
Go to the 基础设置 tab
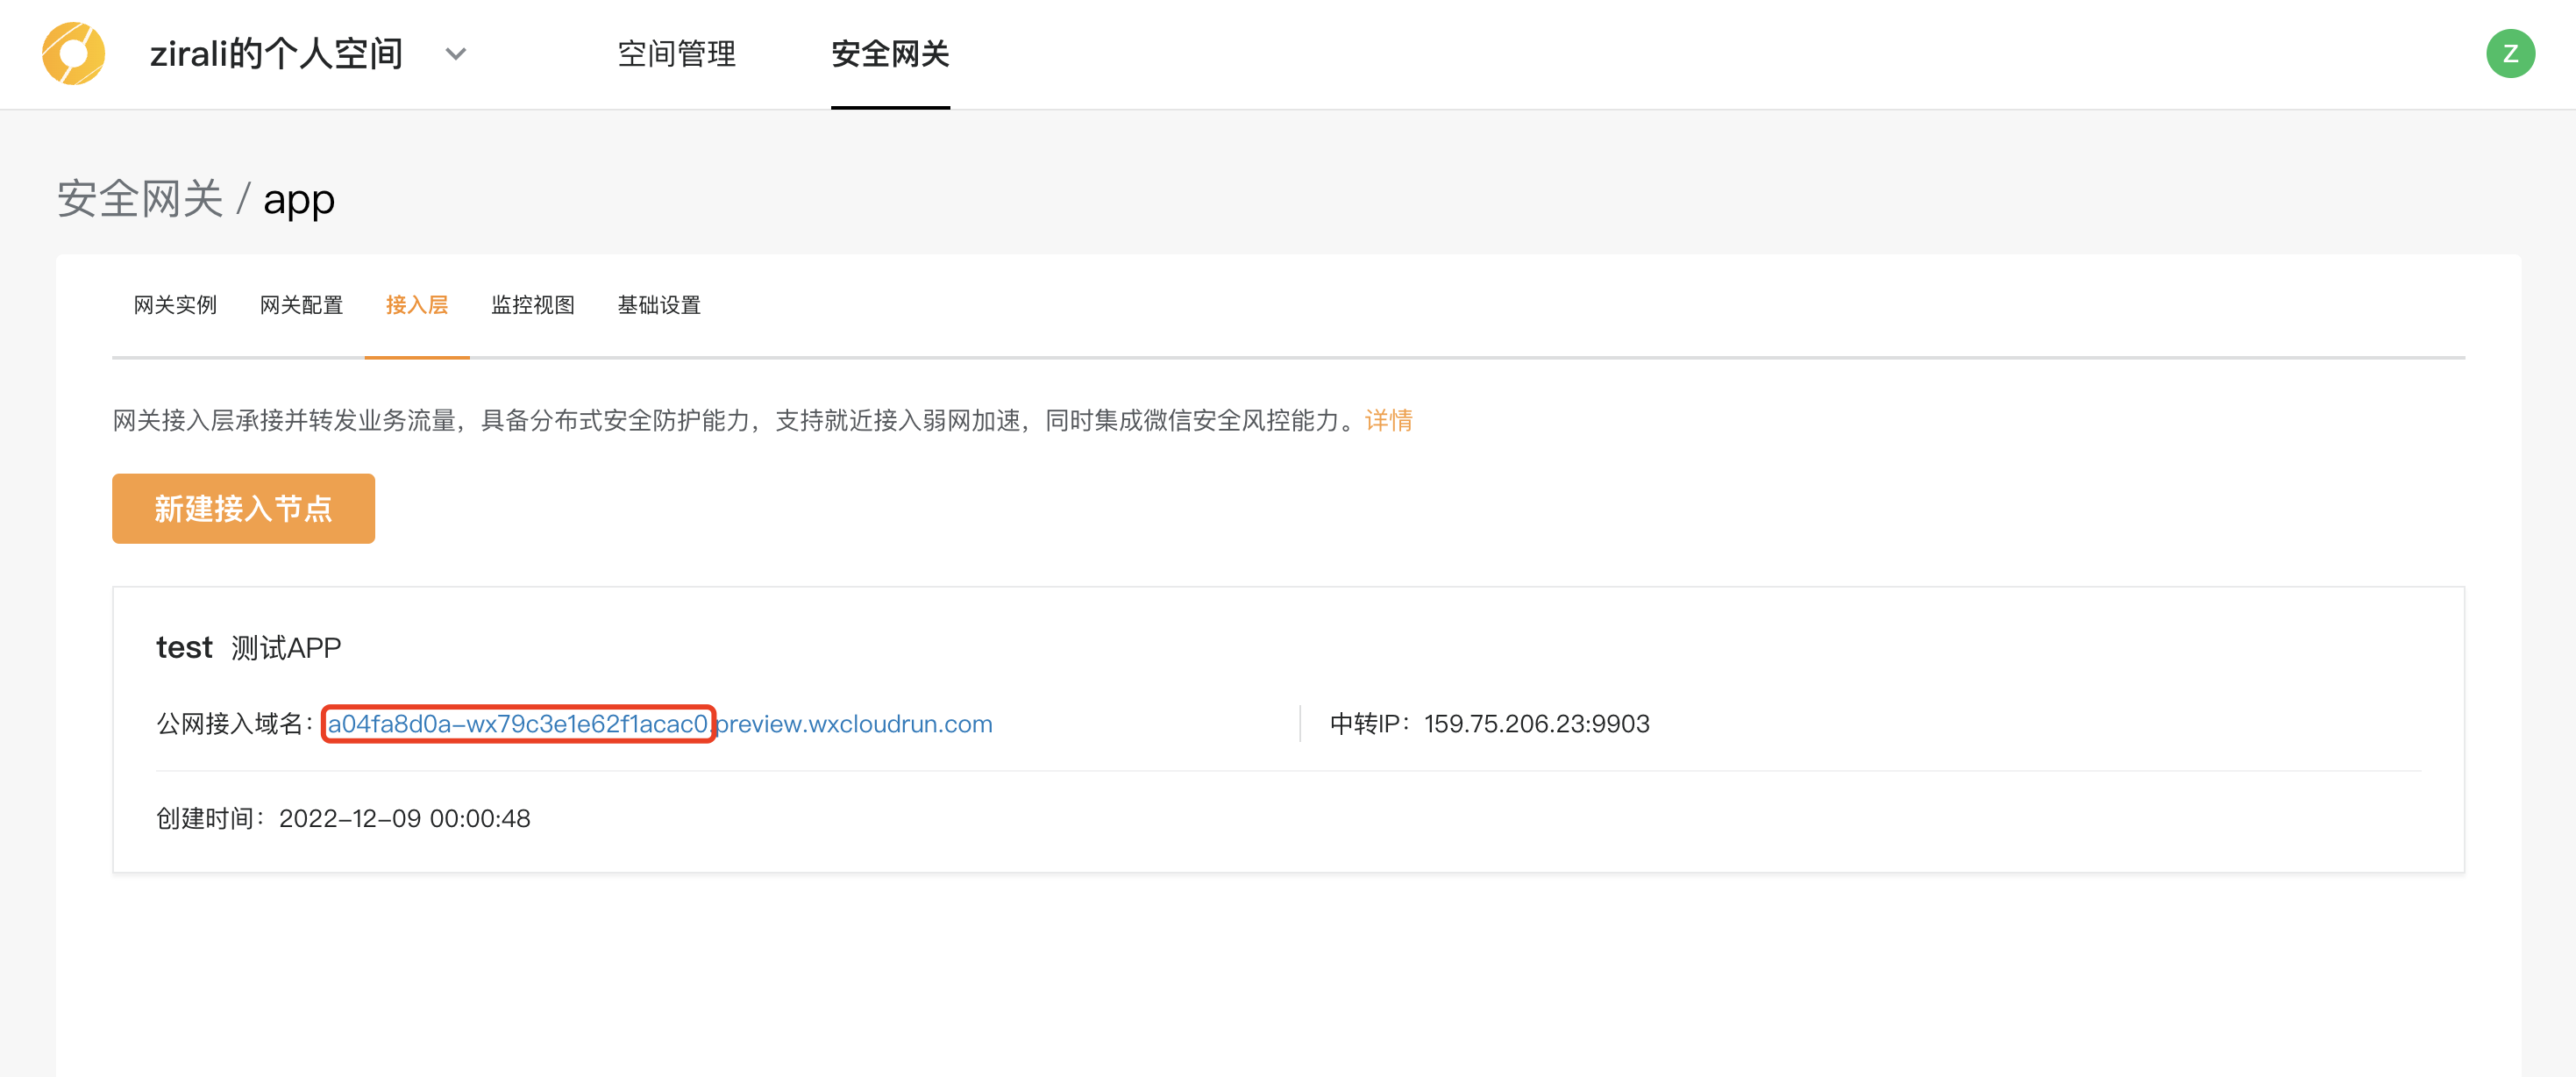point(658,305)
